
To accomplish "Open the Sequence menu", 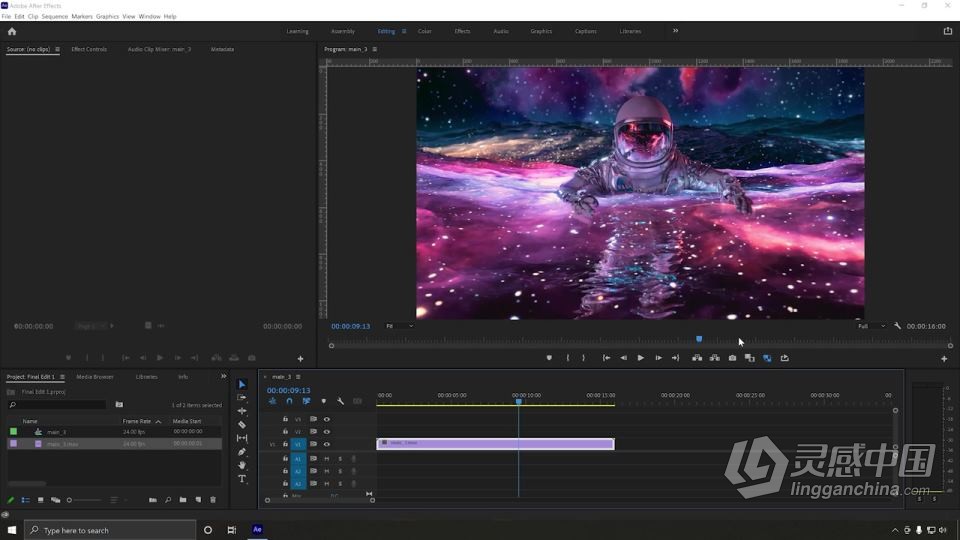I will pyautogui.click(x=54, y=17).
